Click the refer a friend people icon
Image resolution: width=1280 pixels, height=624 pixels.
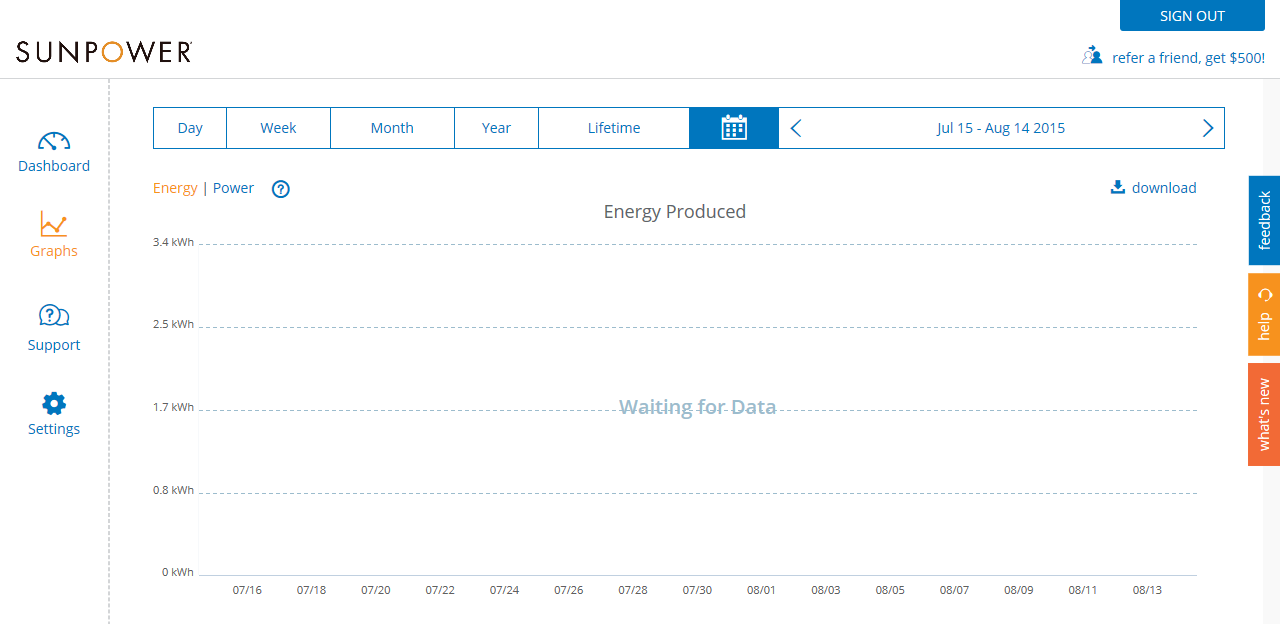click(1092, 56)
